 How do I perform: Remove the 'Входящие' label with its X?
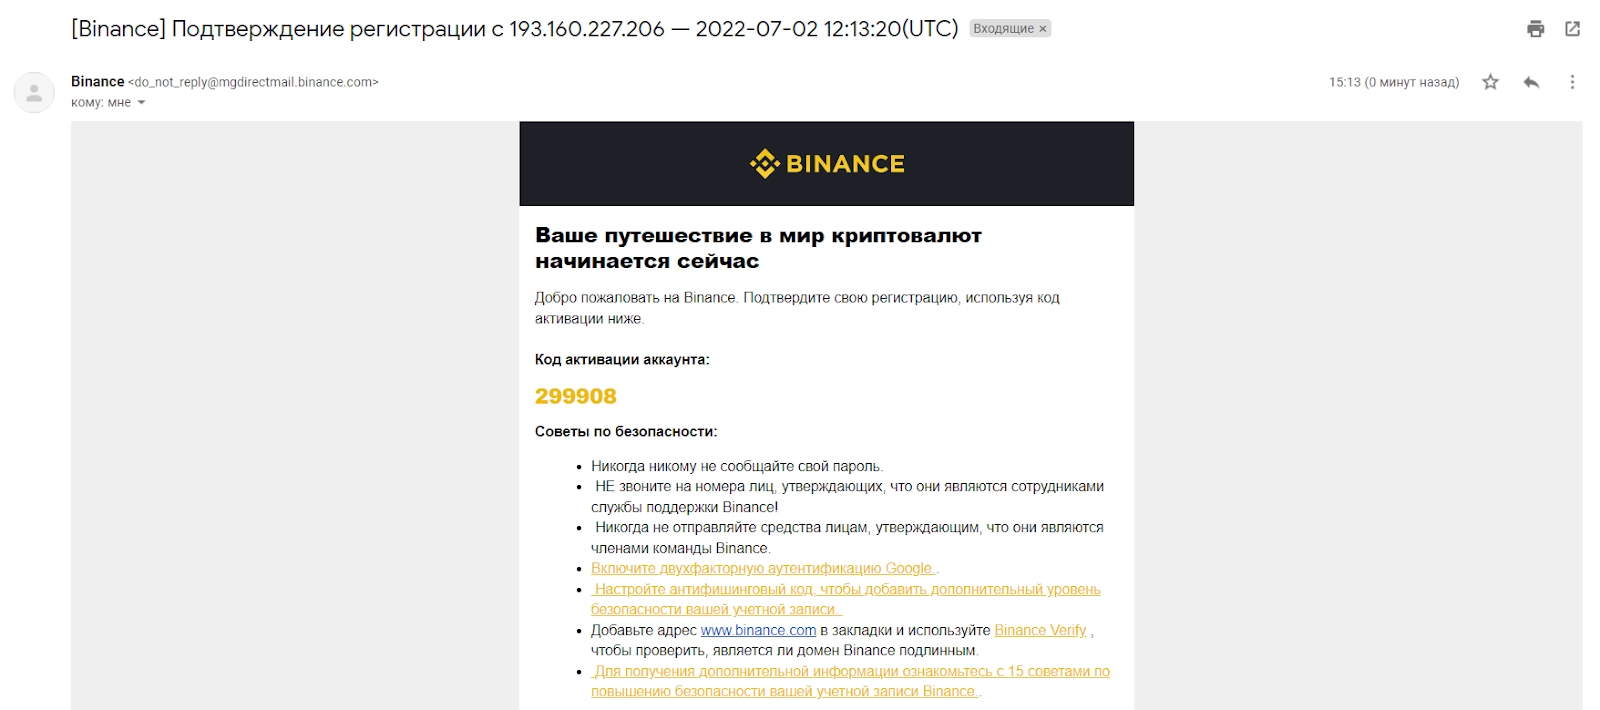pyautogui.click(x=1043, y=29)
